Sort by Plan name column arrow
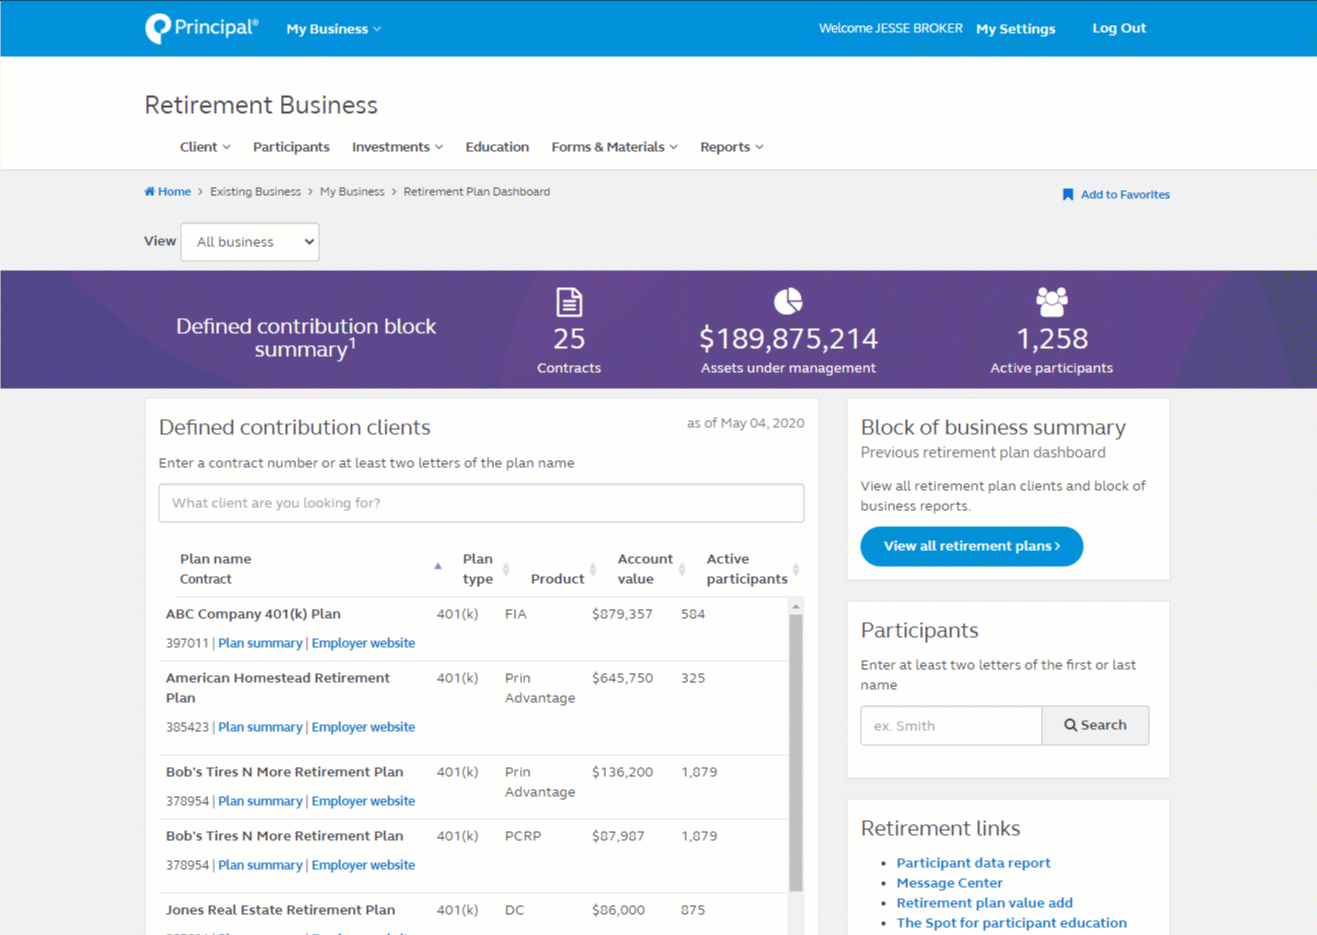Viewport: 1317px width, 935px height. (437, 567)
